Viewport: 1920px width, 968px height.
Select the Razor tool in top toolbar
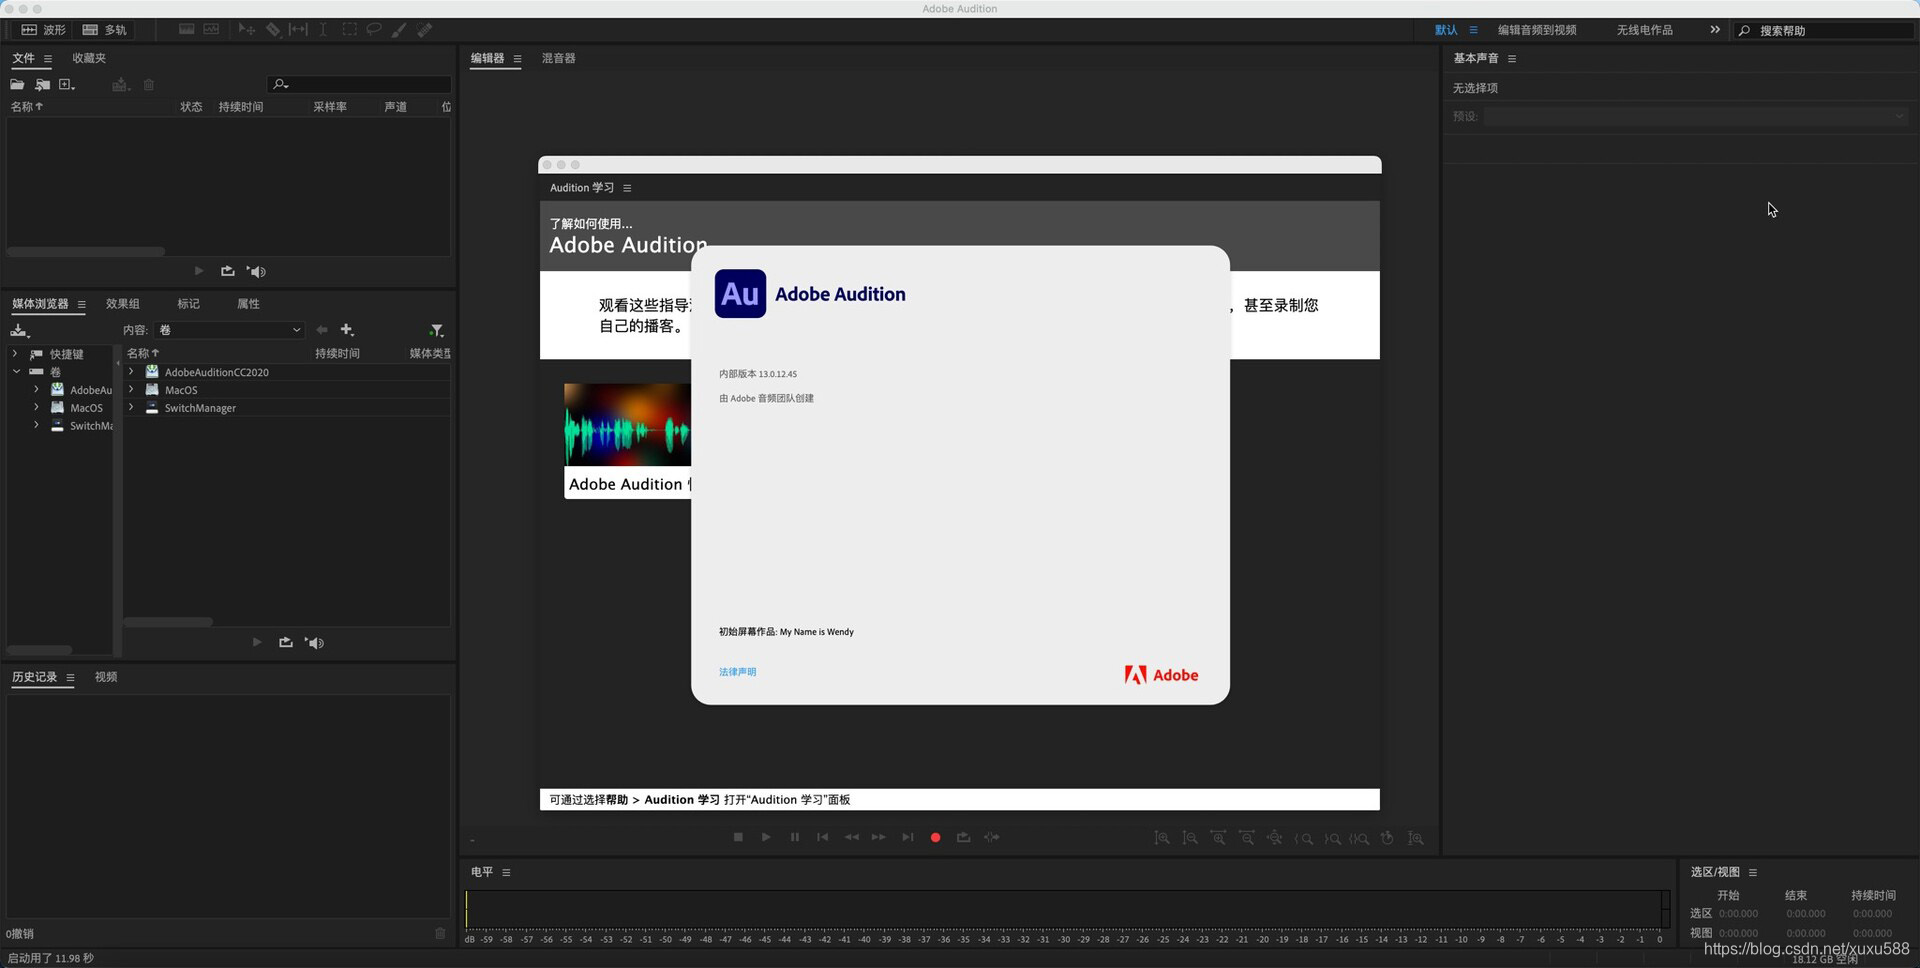[x=272, y=30]
